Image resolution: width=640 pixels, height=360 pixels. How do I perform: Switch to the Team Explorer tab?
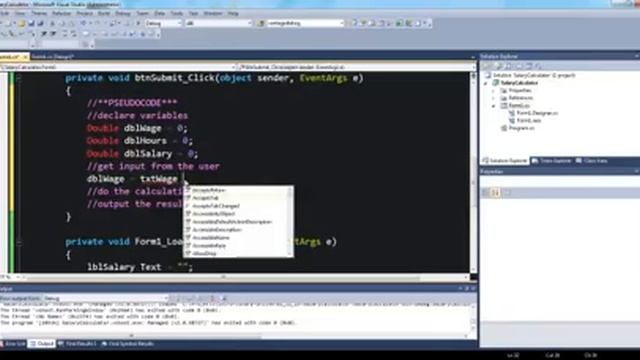pyautogui.click(x=552, y=161)
